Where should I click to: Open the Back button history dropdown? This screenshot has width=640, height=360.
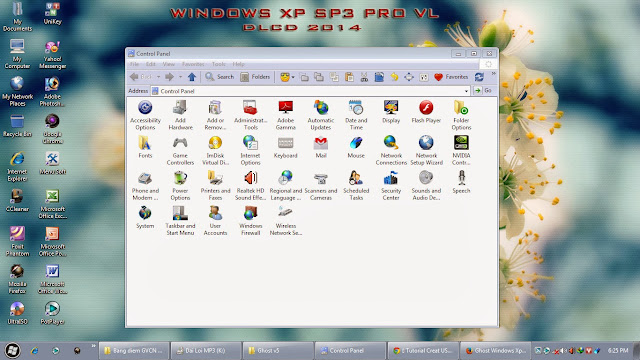(x=158, y=77)
